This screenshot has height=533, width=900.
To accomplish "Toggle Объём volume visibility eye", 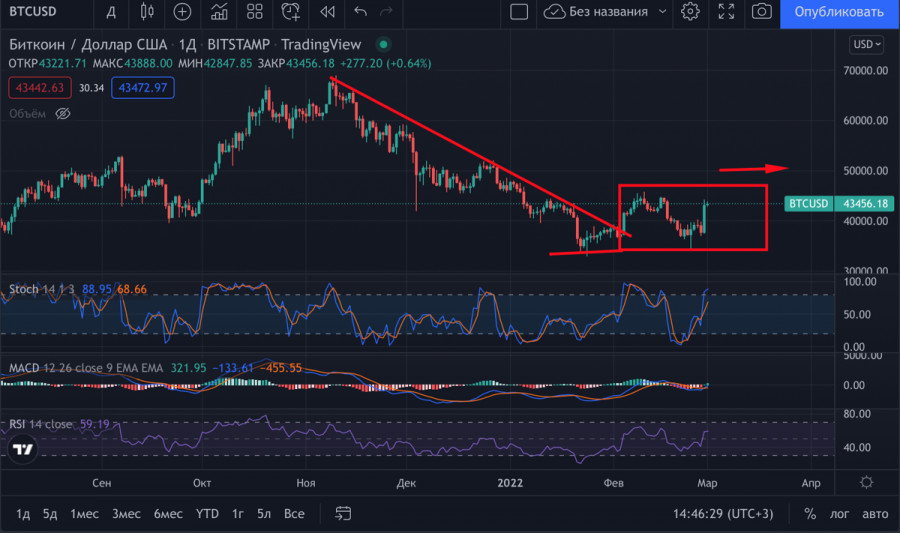I will [63, 114].
